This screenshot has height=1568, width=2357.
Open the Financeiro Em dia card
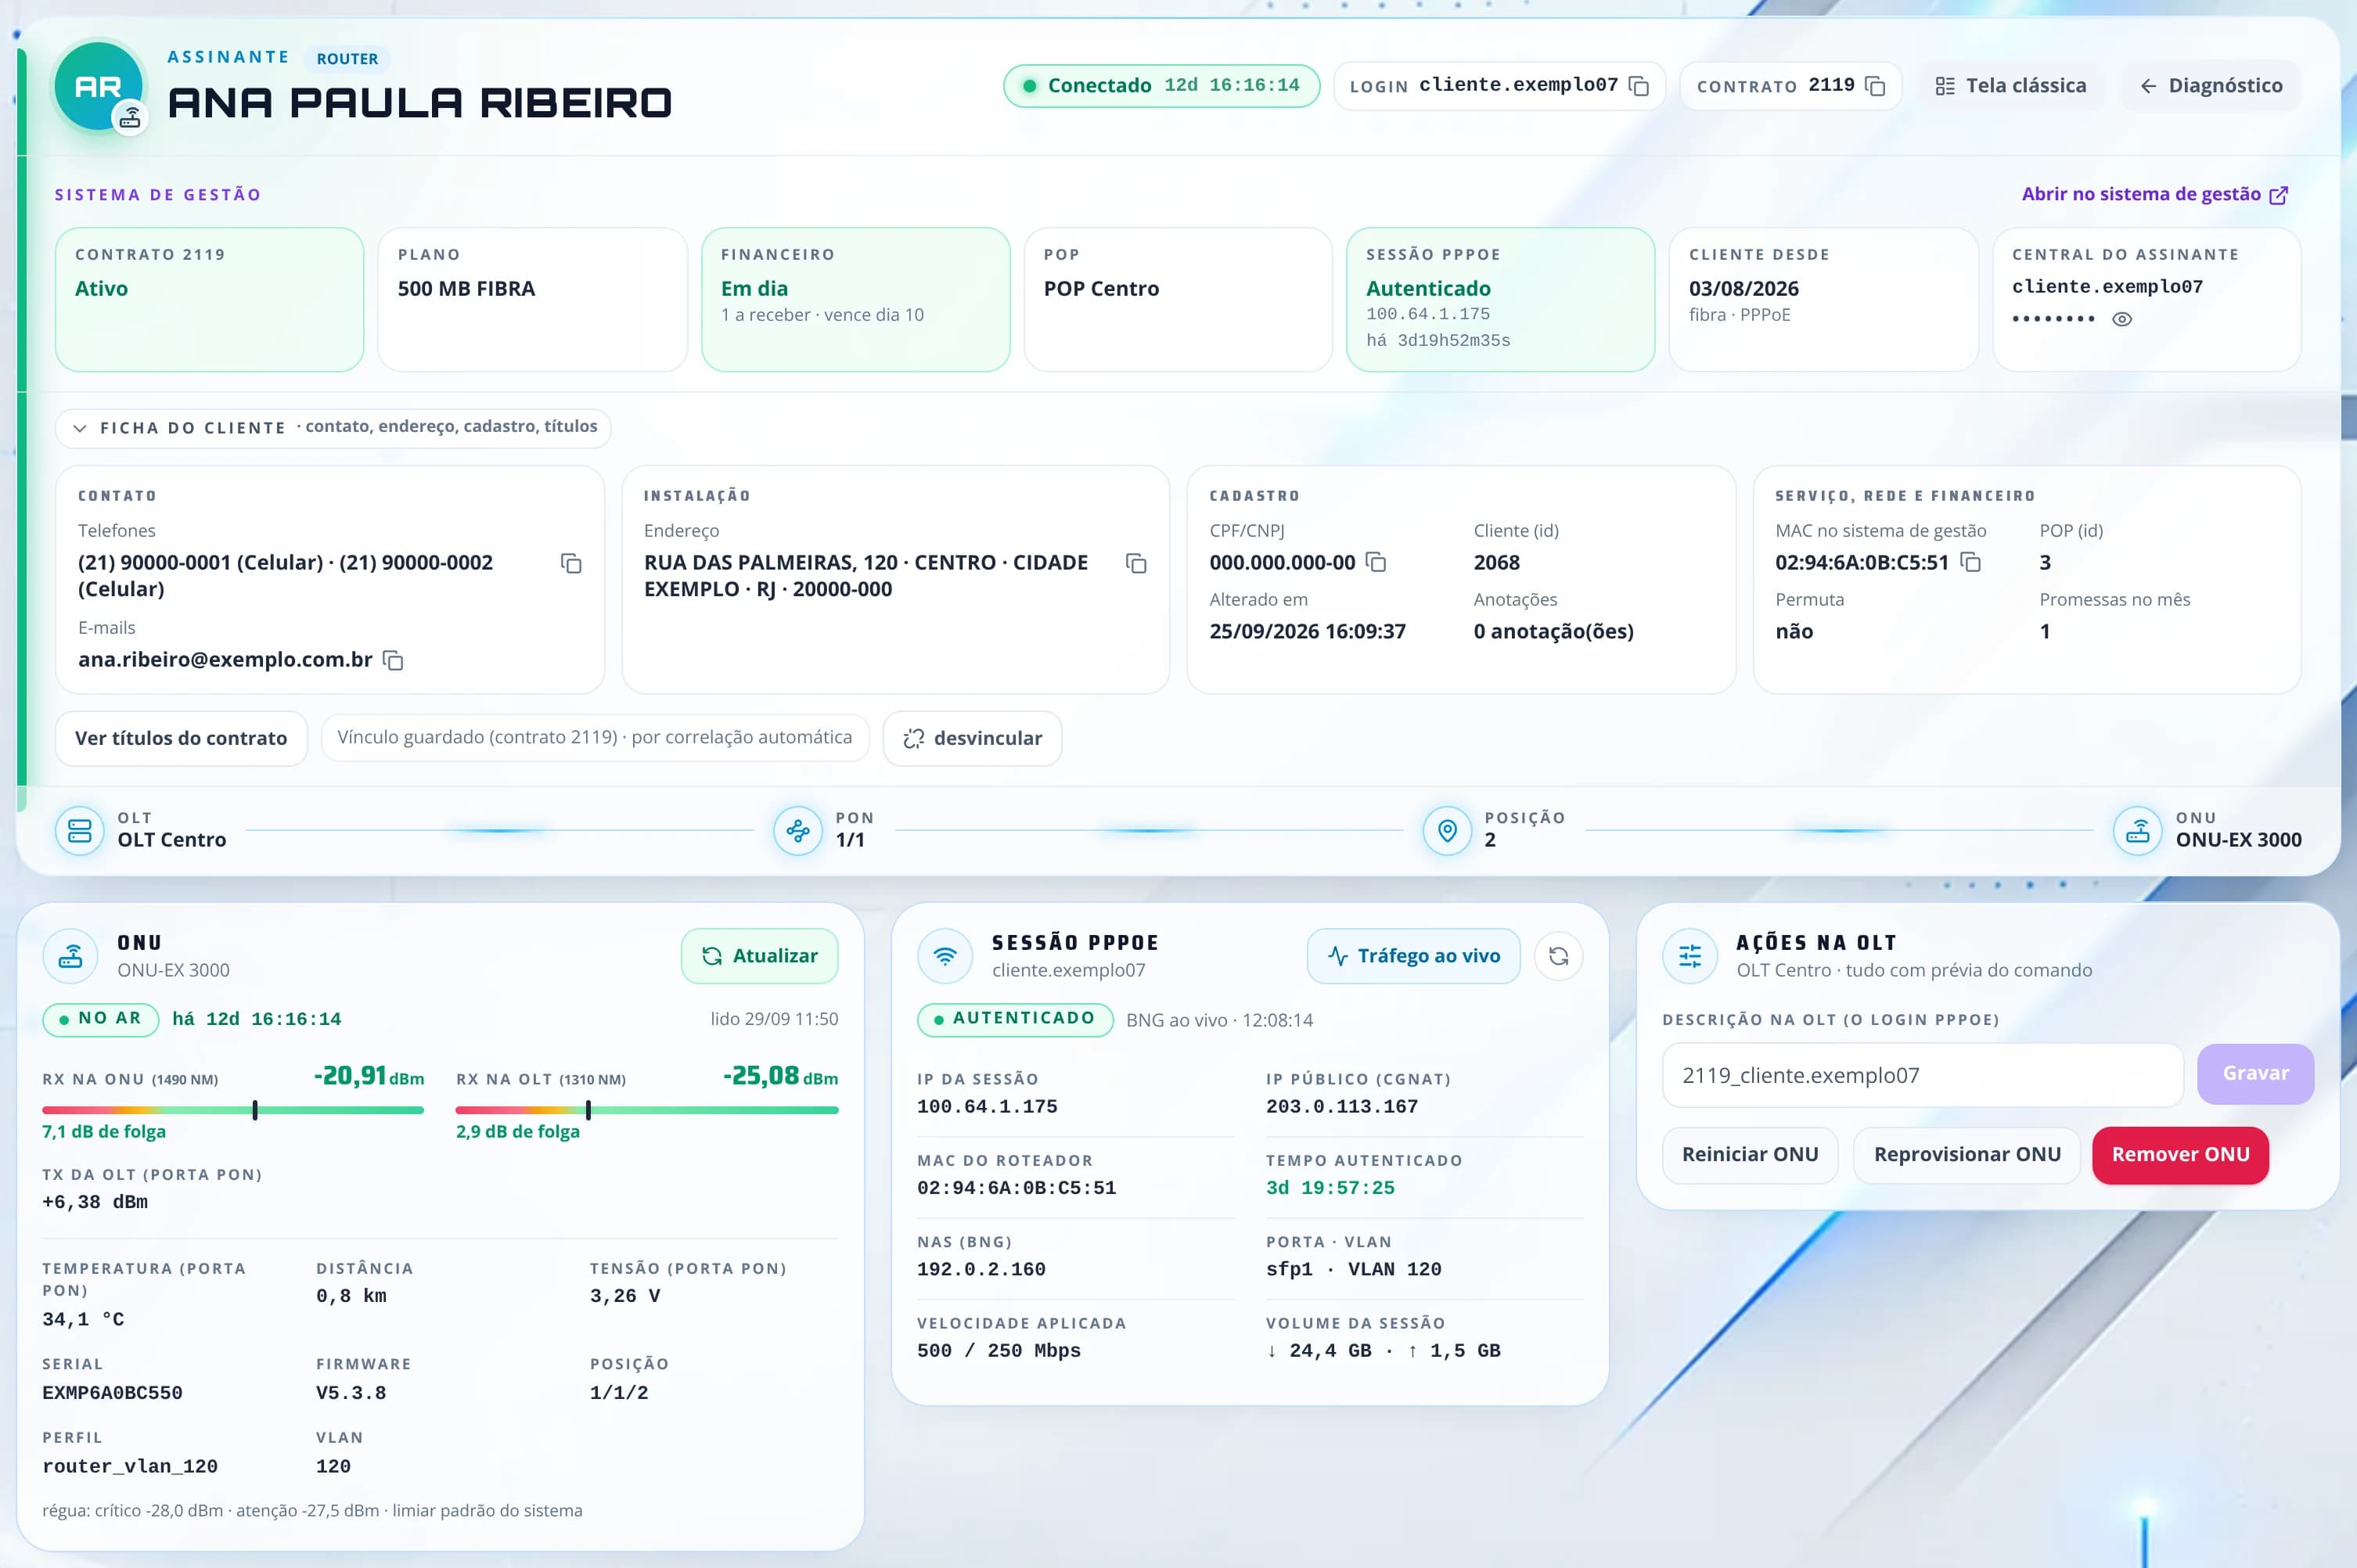856,299
